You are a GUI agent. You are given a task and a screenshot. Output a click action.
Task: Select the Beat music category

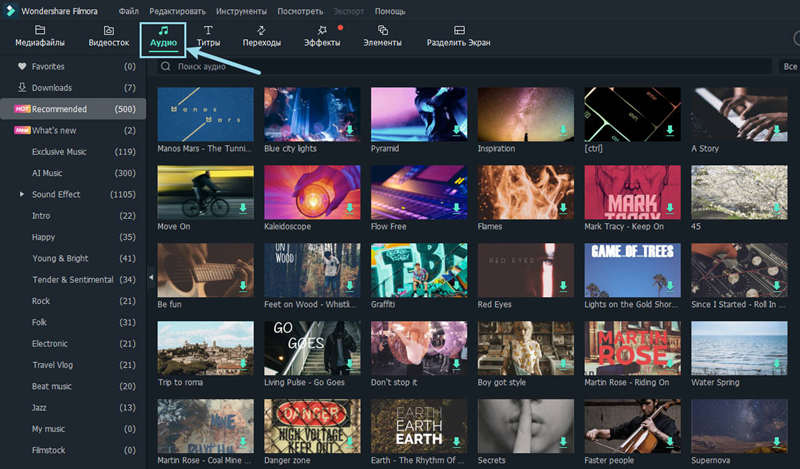tap(73, 386)
